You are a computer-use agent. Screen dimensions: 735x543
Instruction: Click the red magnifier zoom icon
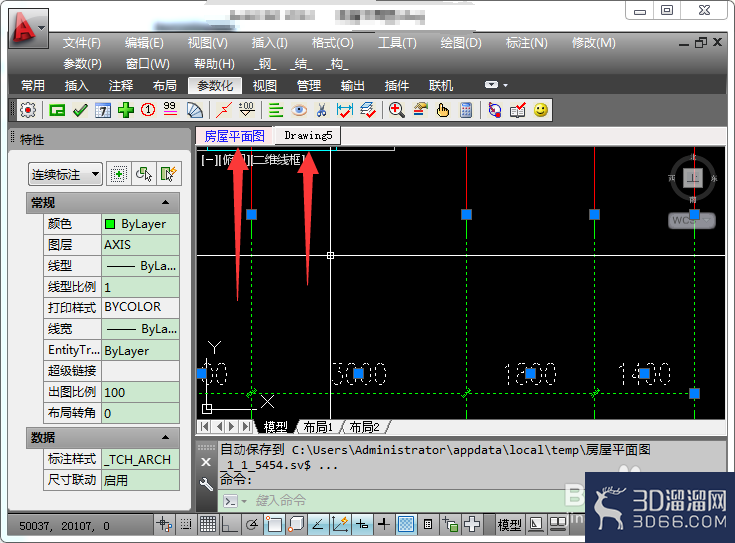397,111
